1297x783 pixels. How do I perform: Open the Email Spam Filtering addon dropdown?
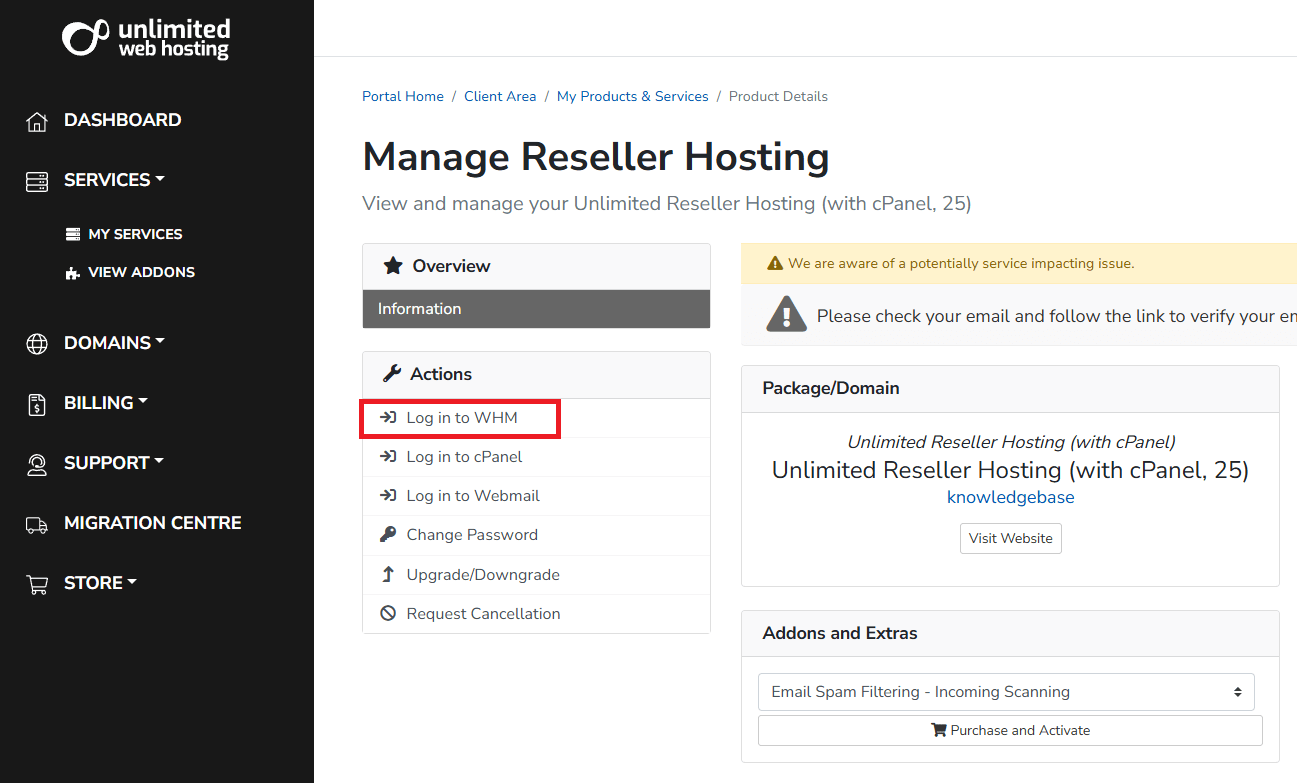tap(1006, 692)
